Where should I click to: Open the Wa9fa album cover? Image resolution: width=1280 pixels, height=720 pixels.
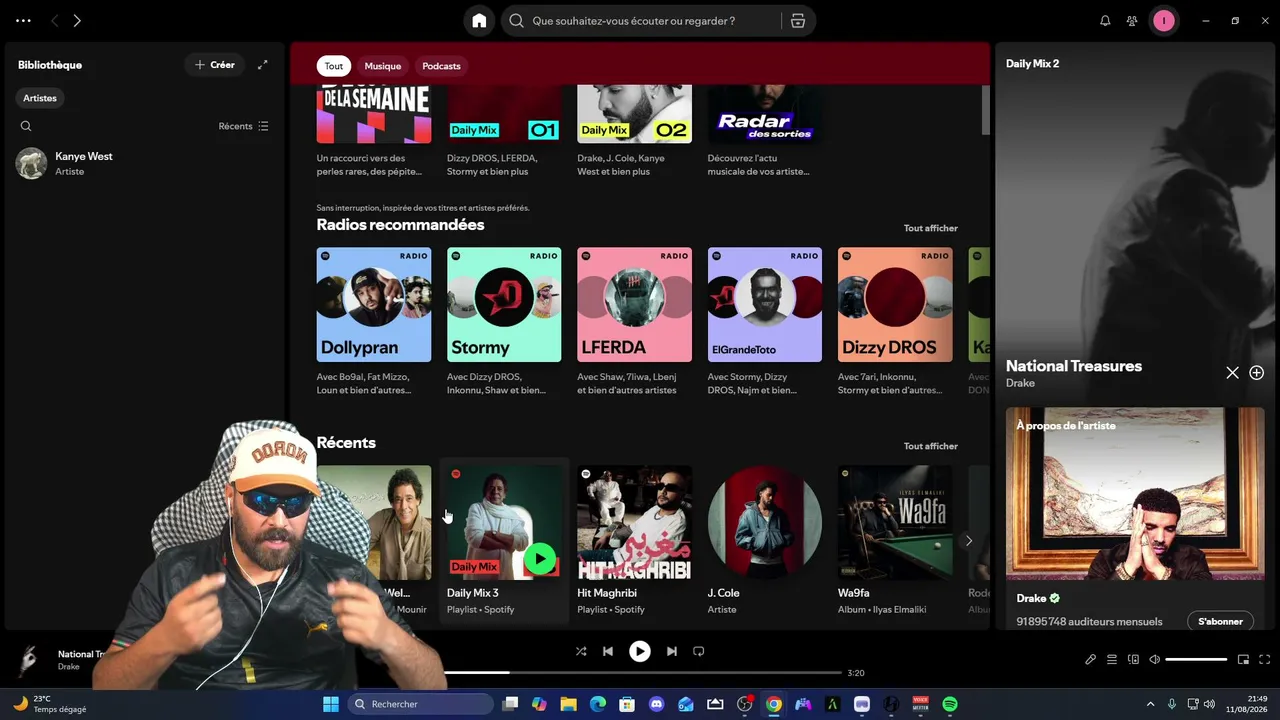point(895,522)
